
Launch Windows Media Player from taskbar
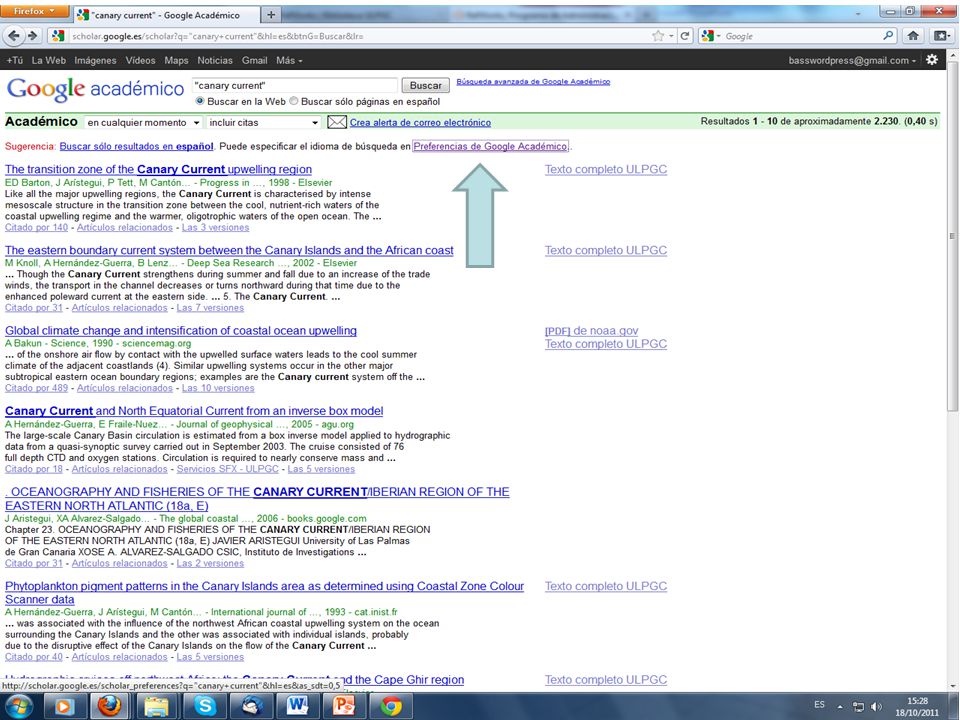point(64,707)
